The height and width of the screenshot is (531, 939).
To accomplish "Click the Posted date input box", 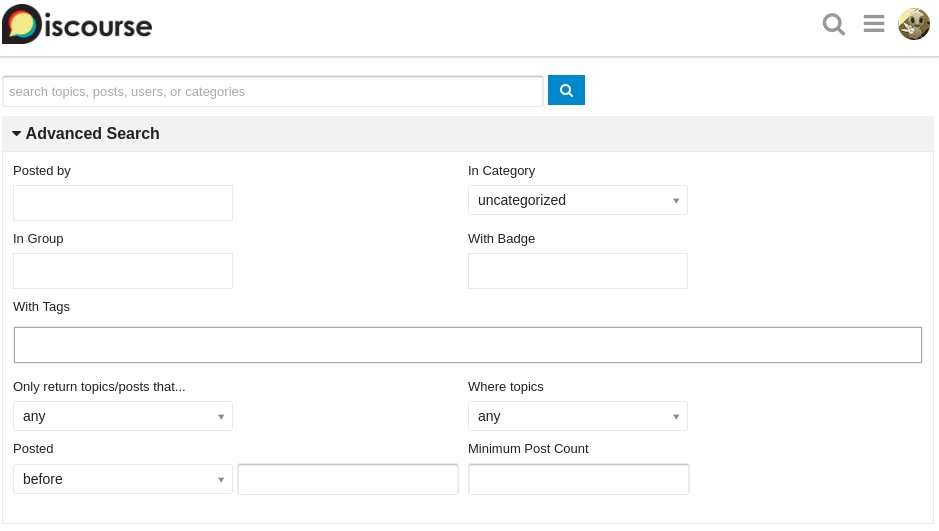I will point(348,479).
